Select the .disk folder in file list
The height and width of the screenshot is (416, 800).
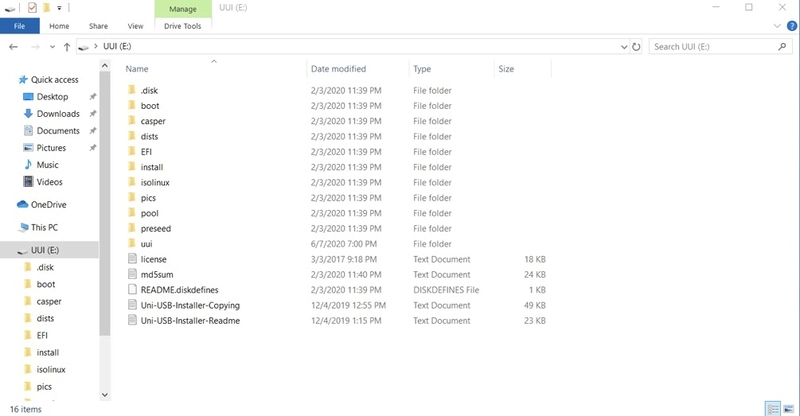click(x=149, y=90)
